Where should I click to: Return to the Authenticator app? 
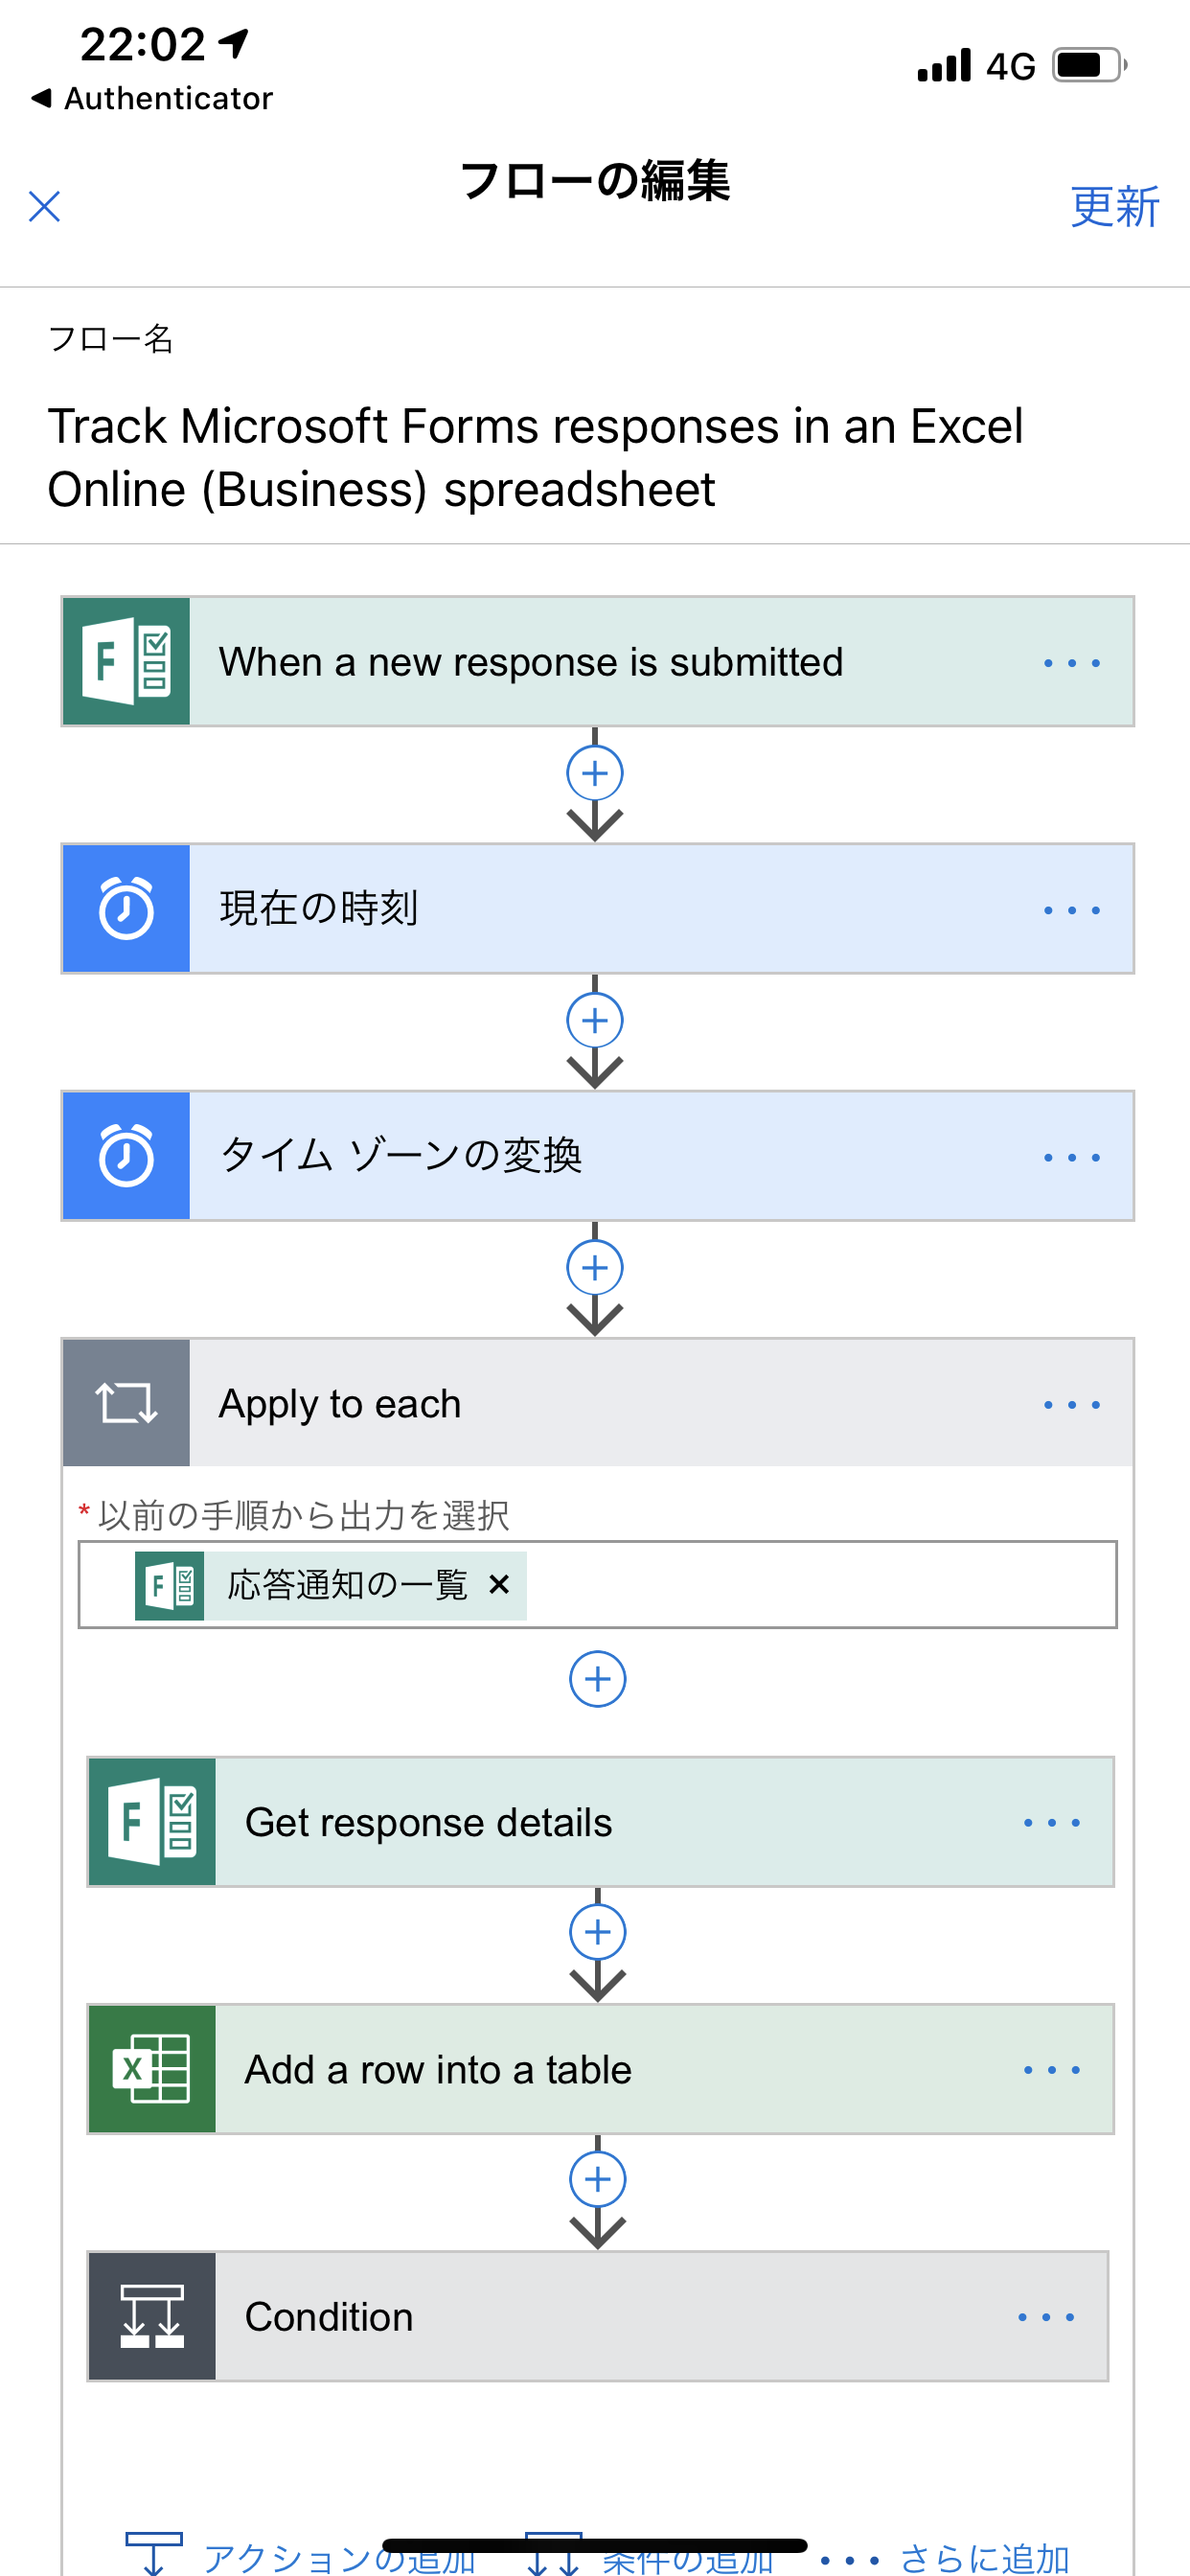click(x=152, y=98)
